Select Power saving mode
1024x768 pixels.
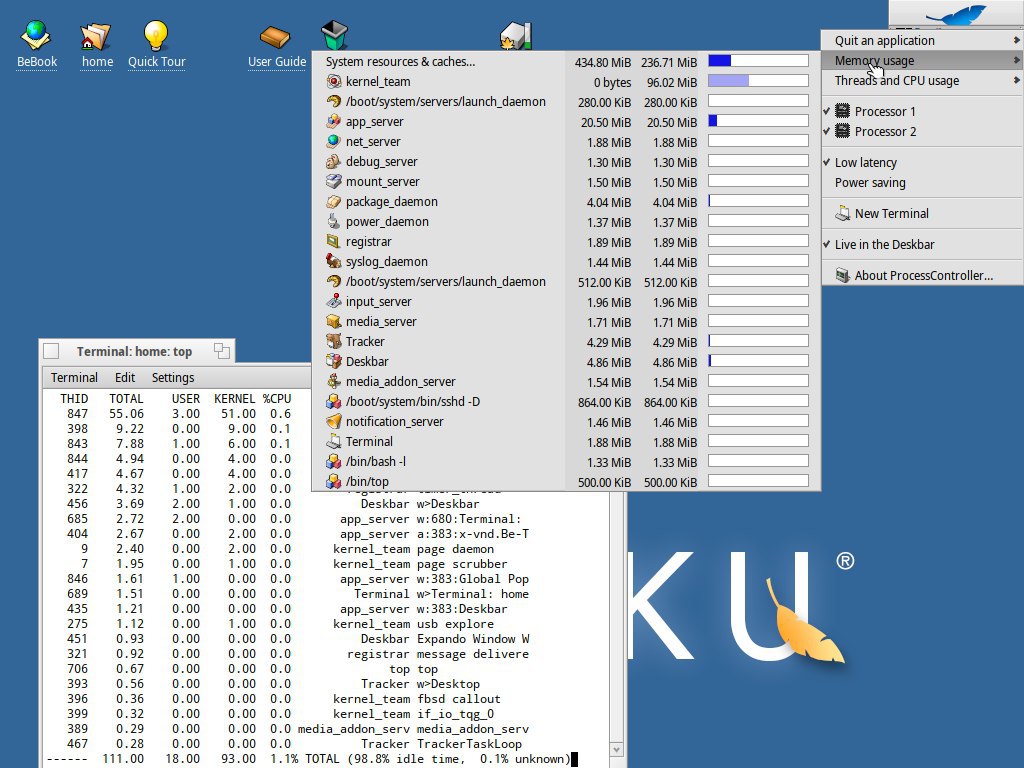pos(870,183)
